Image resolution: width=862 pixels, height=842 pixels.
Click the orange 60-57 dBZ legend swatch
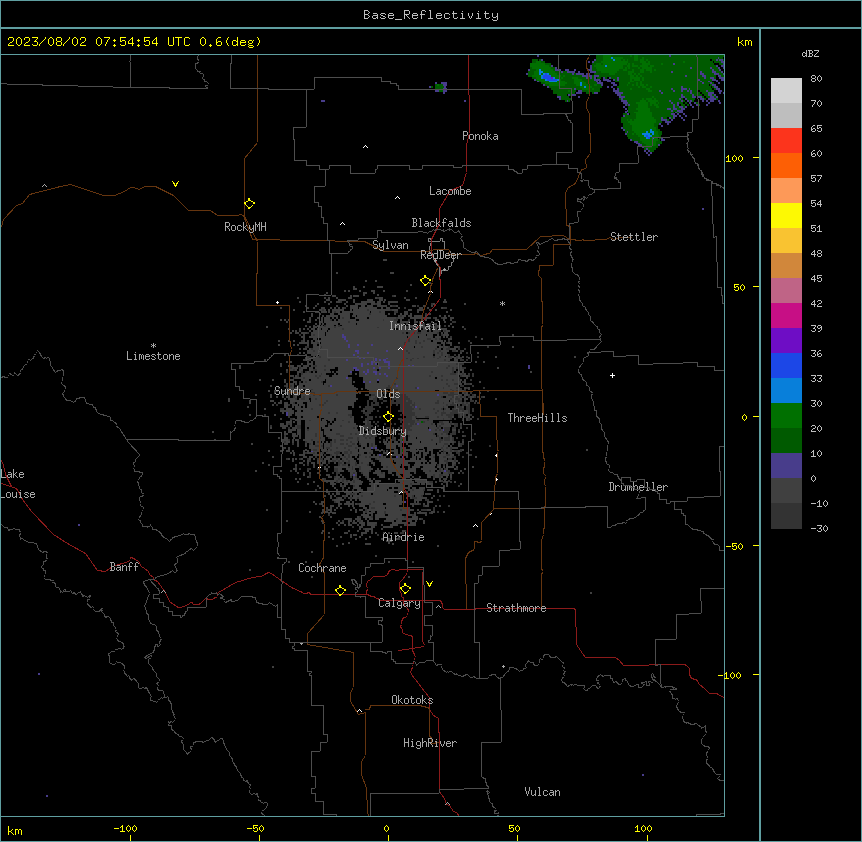click(786, 165)
